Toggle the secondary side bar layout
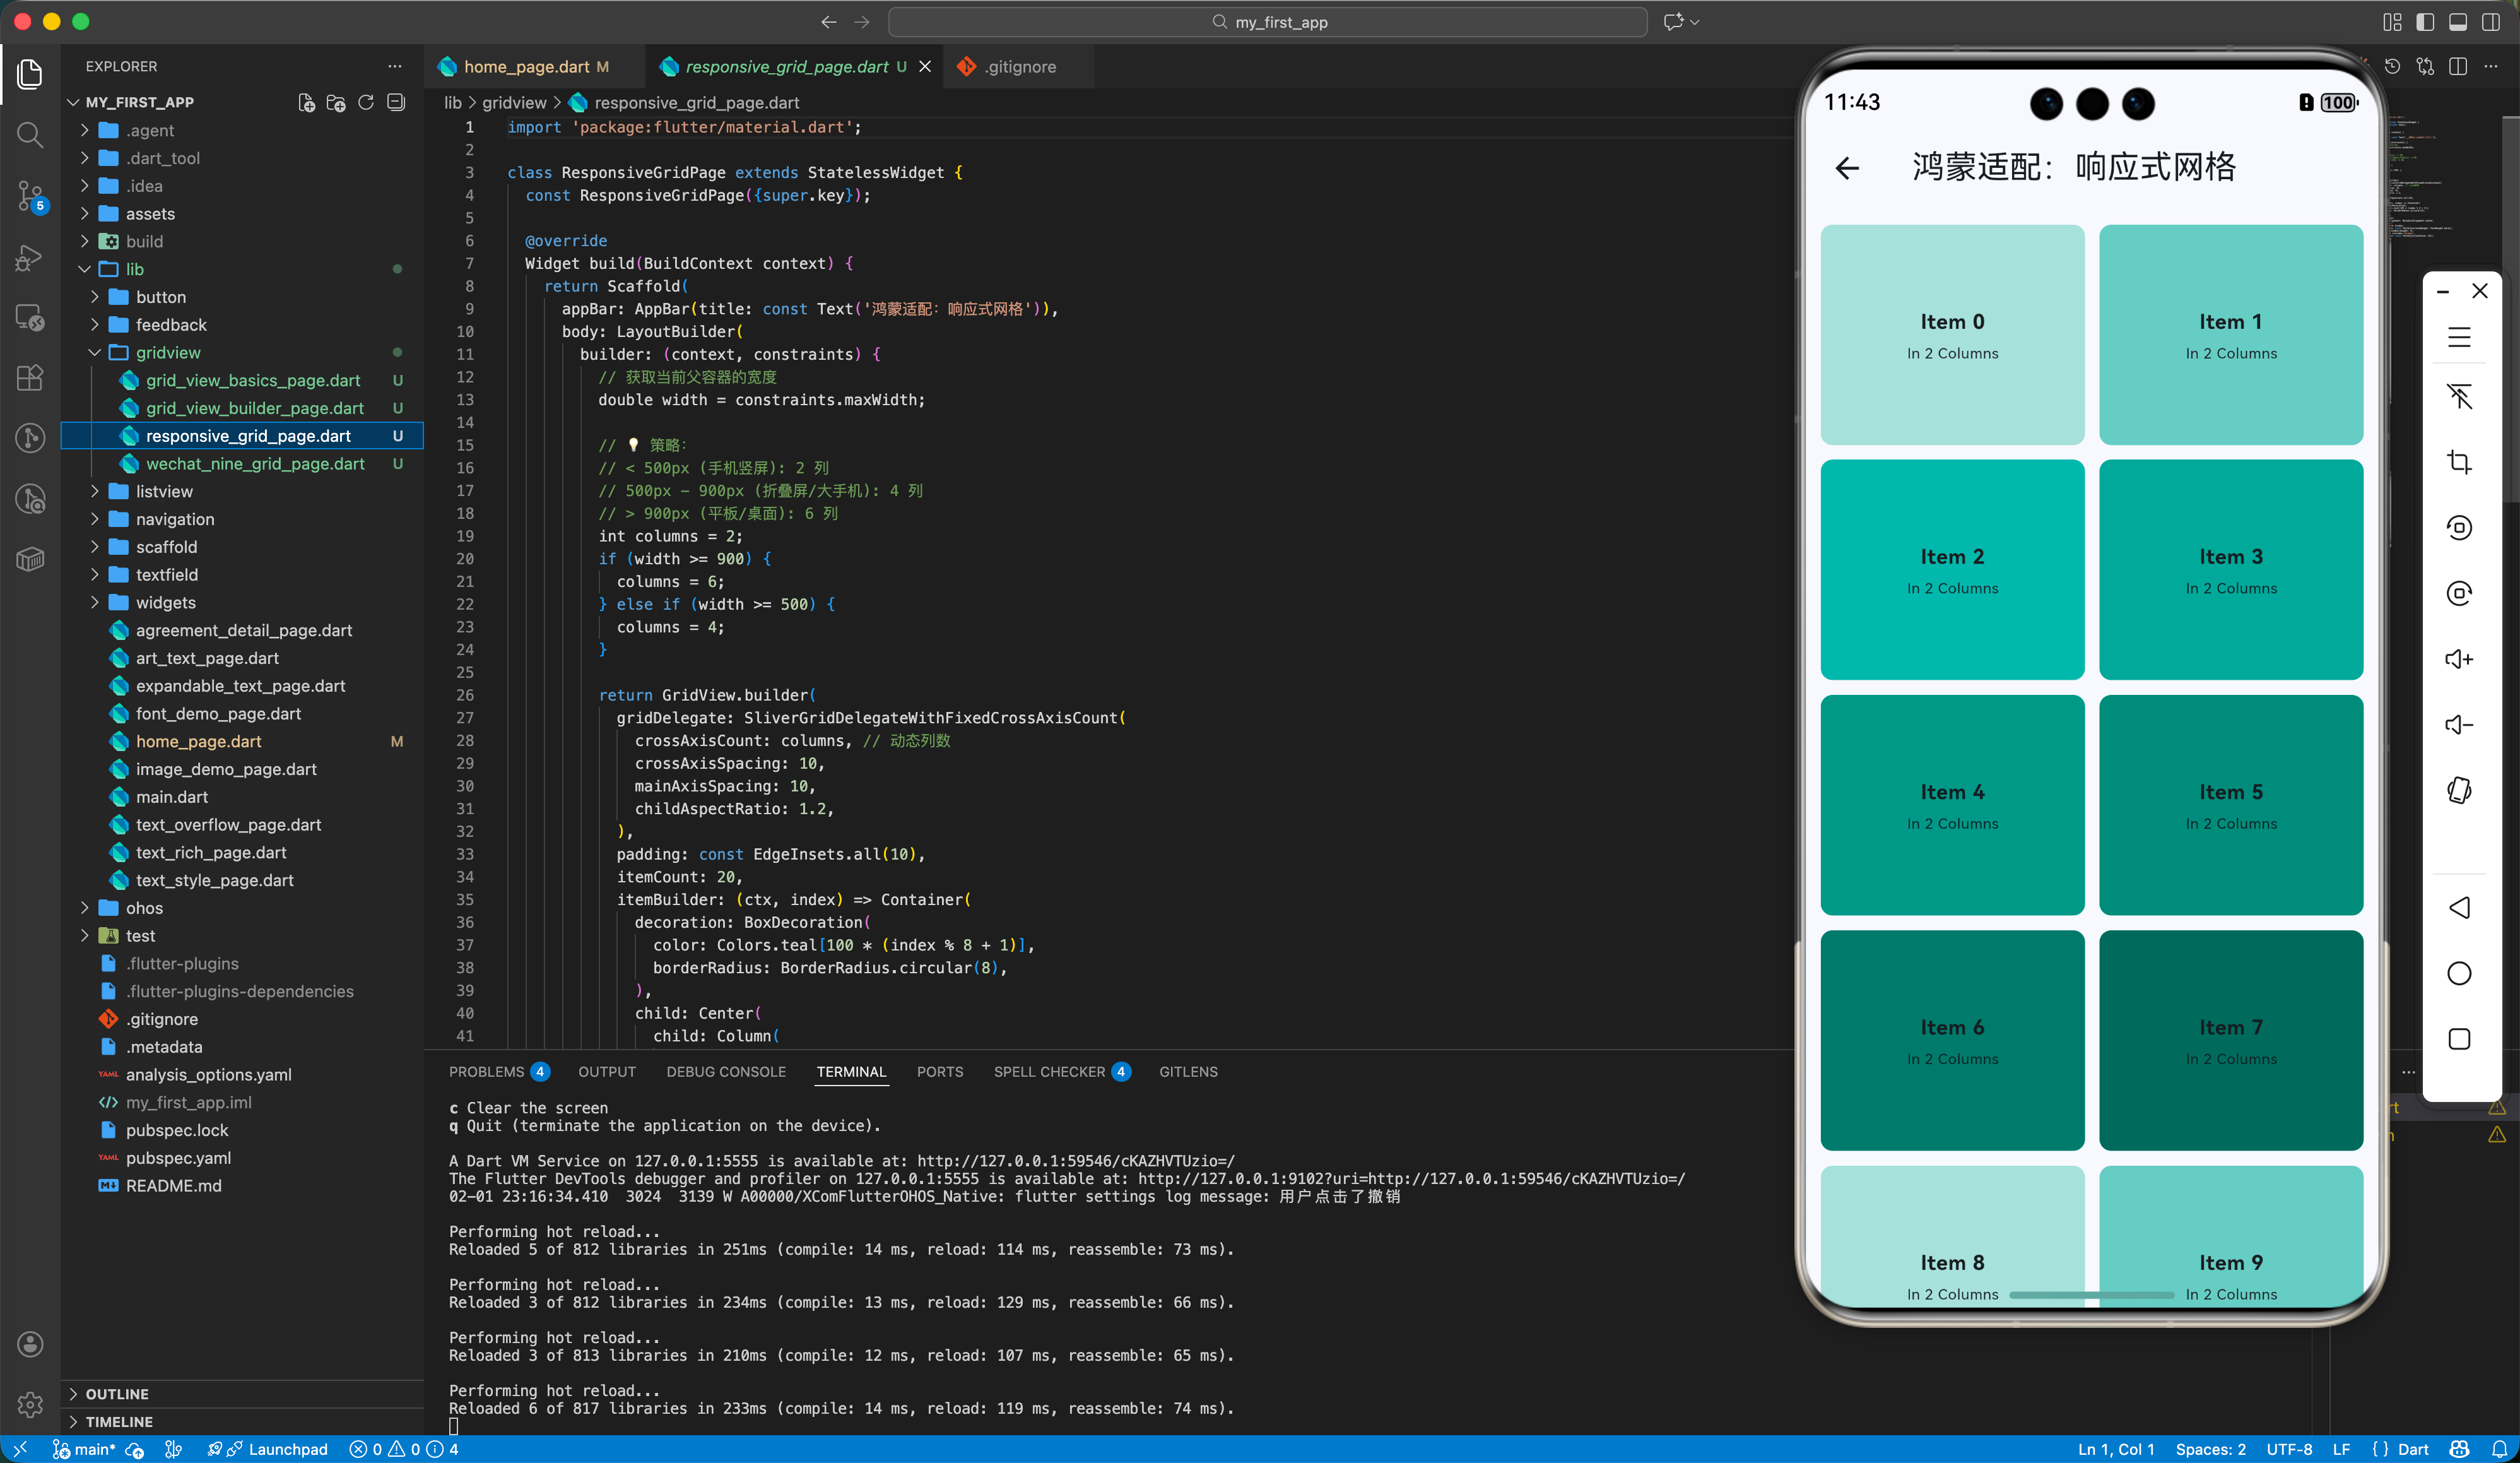Image resolution: width=2520 pixels, height=1463 pixels. click(x=2491, y=22)
